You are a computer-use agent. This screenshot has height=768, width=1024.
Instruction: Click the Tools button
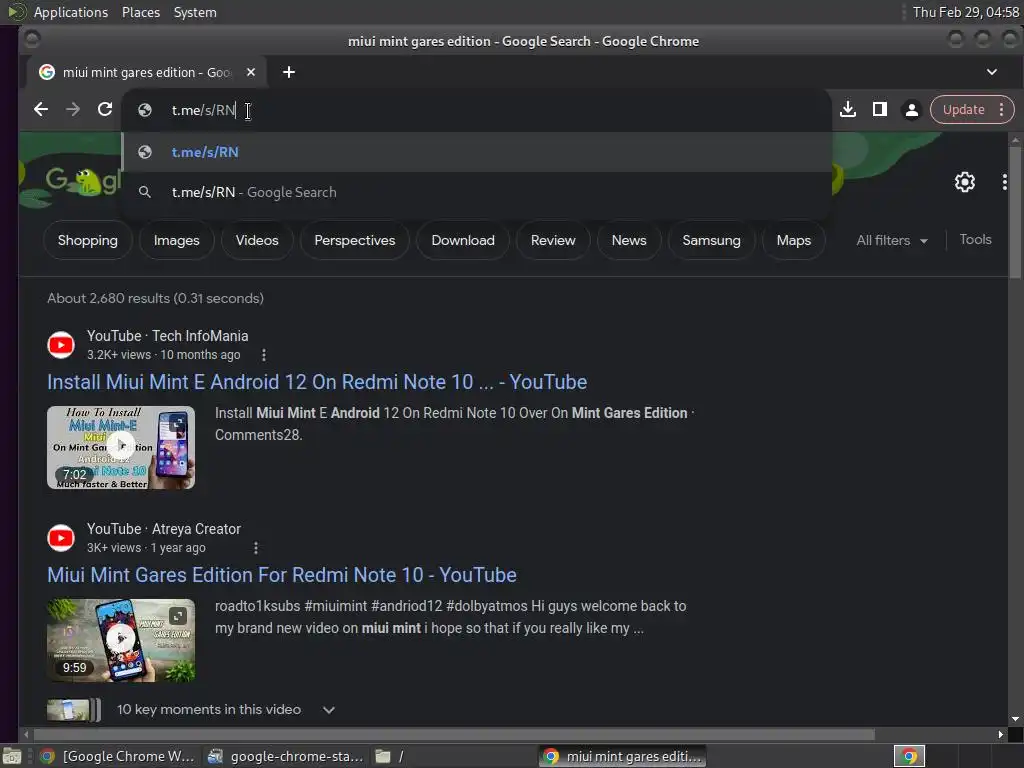pos(975,240)
